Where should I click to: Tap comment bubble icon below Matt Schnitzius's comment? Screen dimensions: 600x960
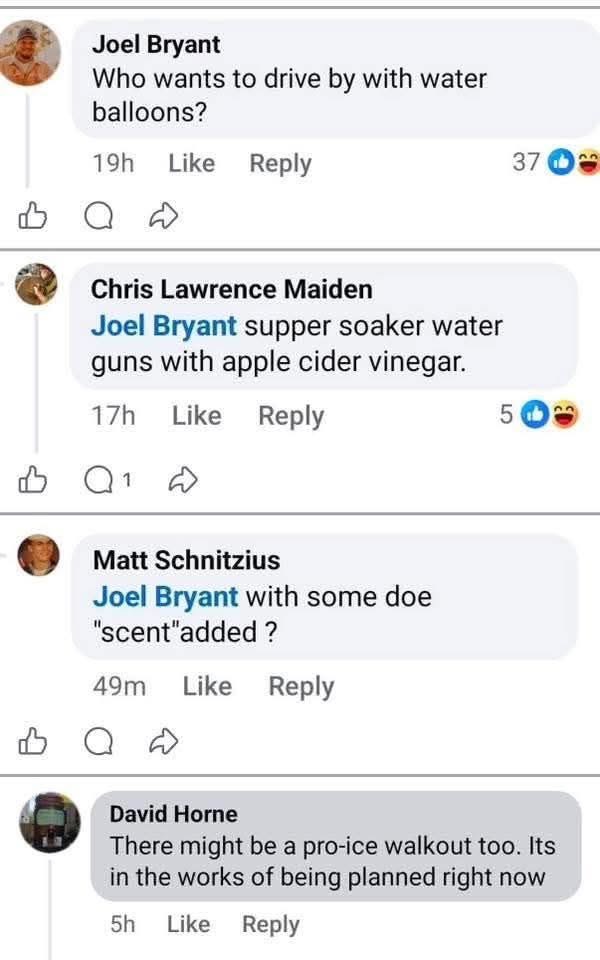(97, 741)
